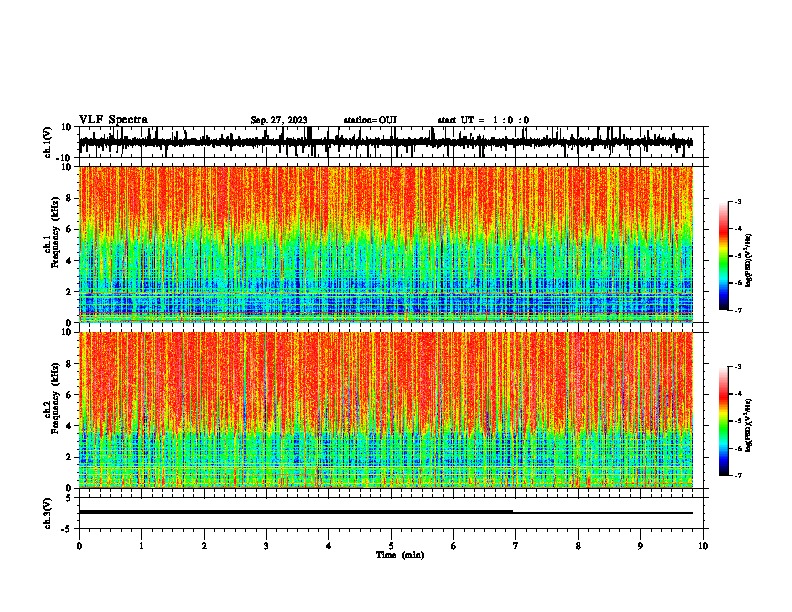The height and width of the screenshot is (612, 792).
Task: Click the "-3" label on ch.1 color scale
Action: tap(737, 202)
